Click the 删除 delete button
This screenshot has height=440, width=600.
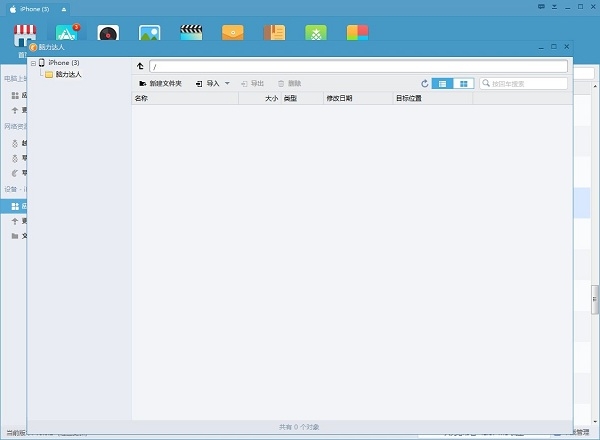tap(290, 83)
